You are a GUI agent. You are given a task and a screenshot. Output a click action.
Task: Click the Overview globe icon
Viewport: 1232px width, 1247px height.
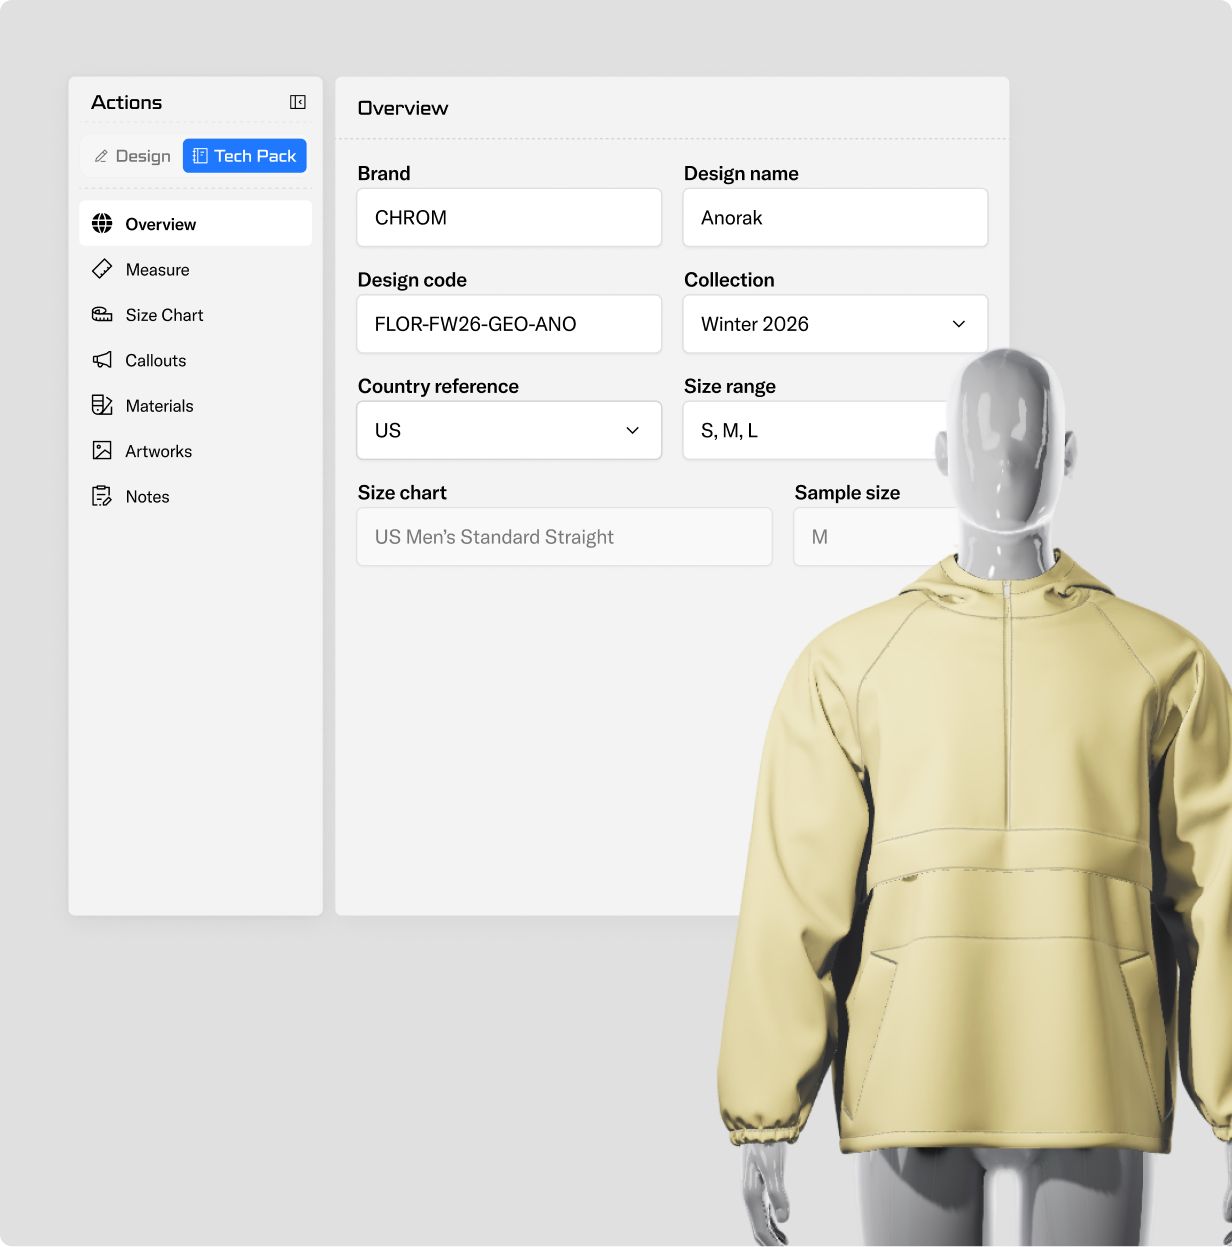(x=102, y=224)
